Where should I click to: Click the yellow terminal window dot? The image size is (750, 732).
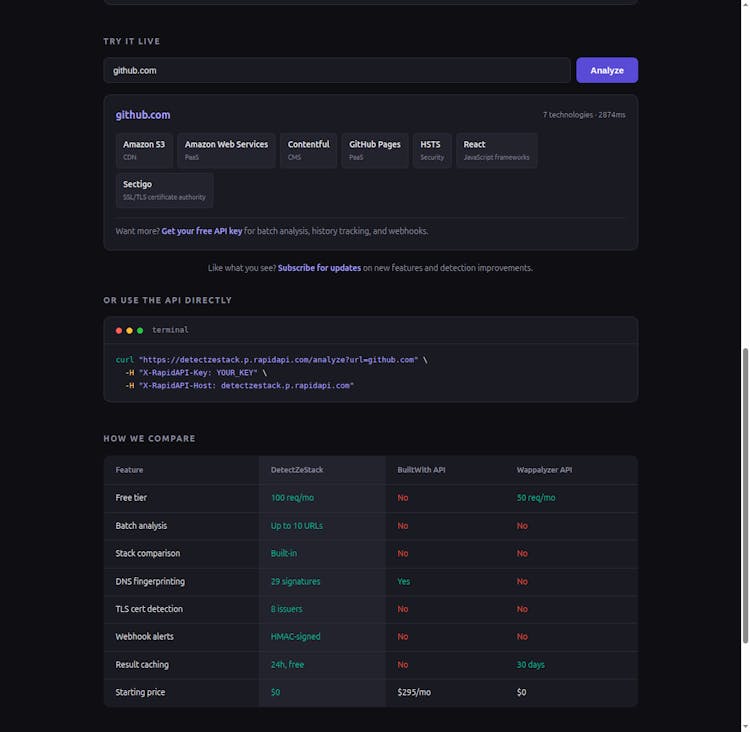[x=129, y=330]
